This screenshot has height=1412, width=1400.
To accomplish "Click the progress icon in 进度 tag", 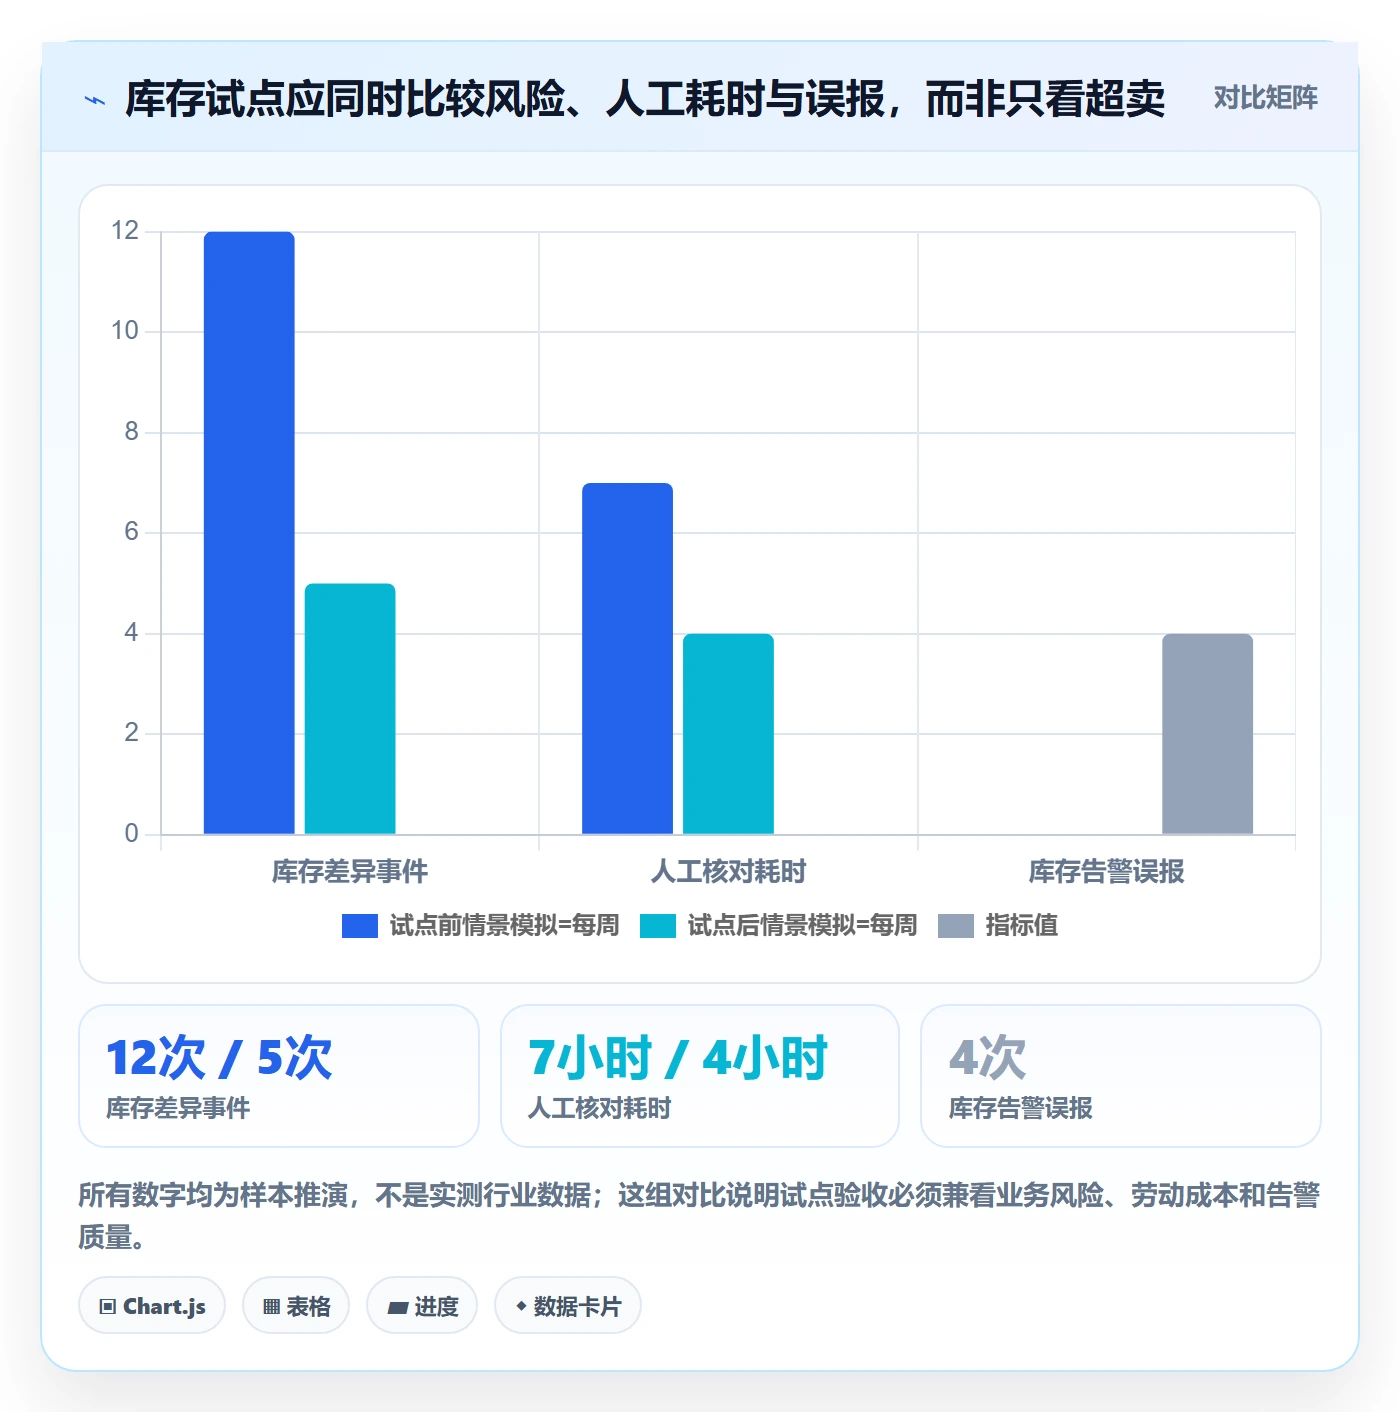I will coord(398,1307).
